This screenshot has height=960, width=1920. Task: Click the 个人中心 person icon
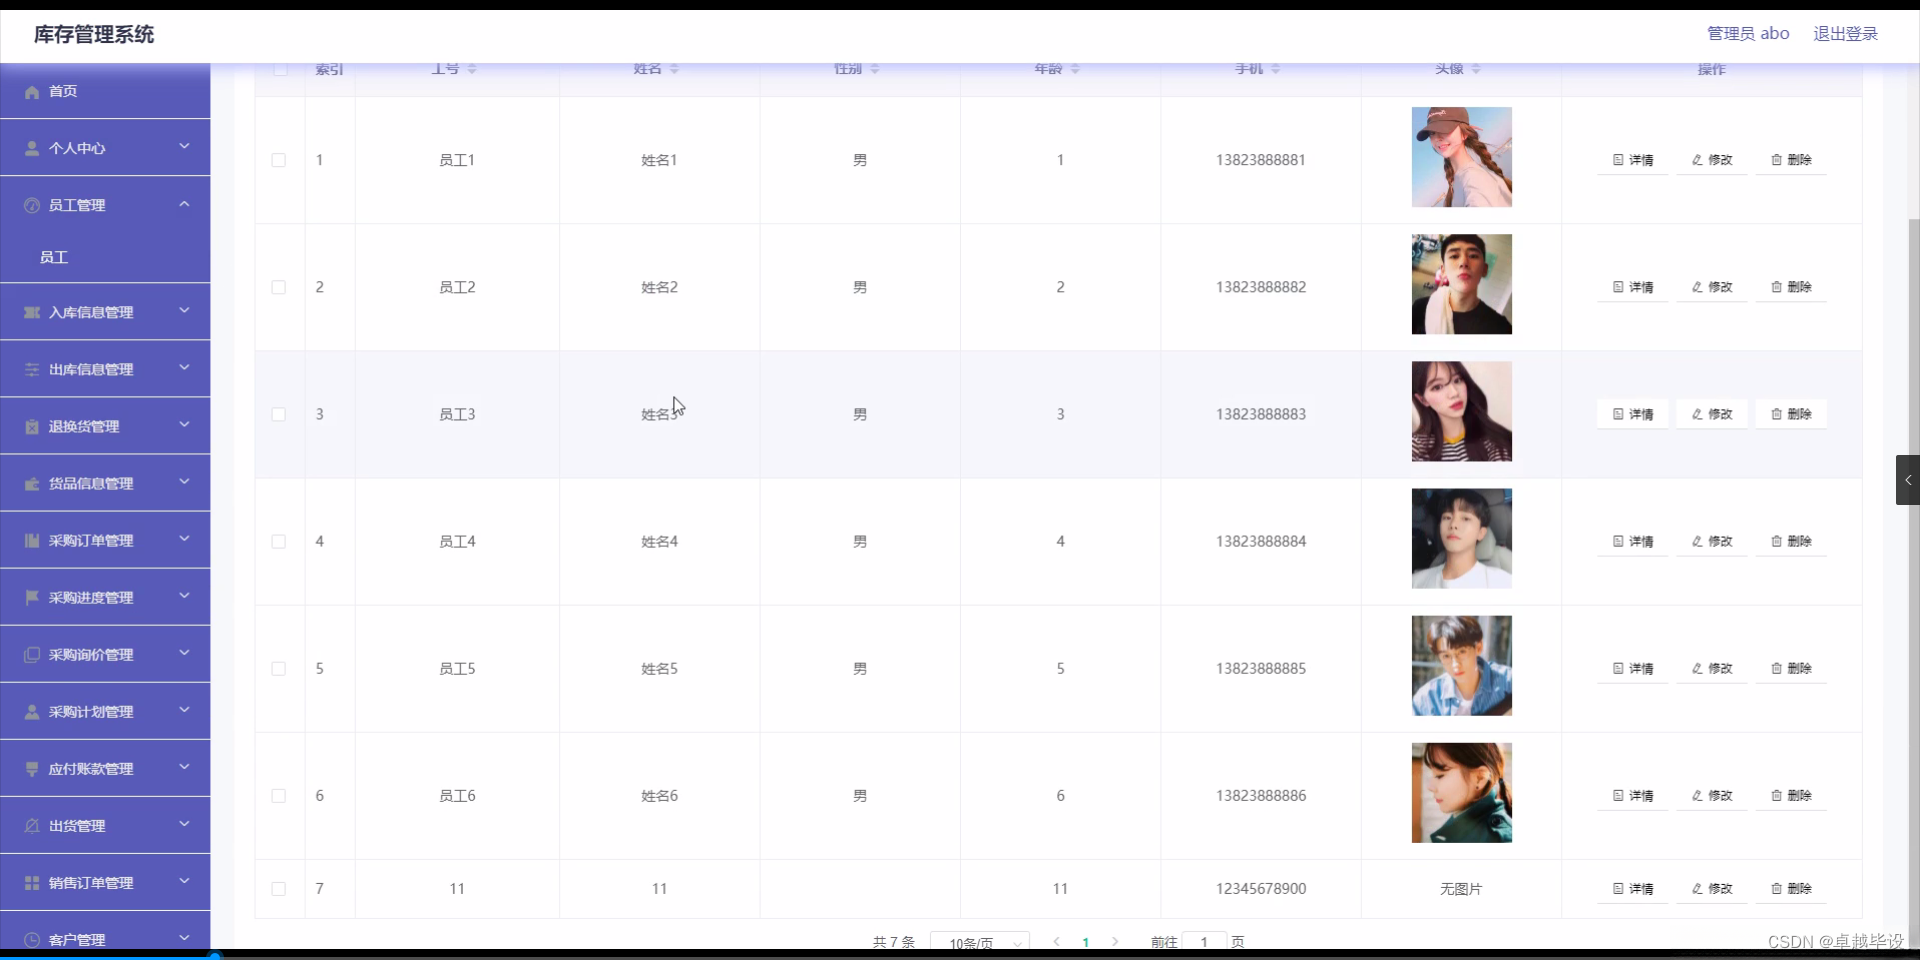(31, 148)
